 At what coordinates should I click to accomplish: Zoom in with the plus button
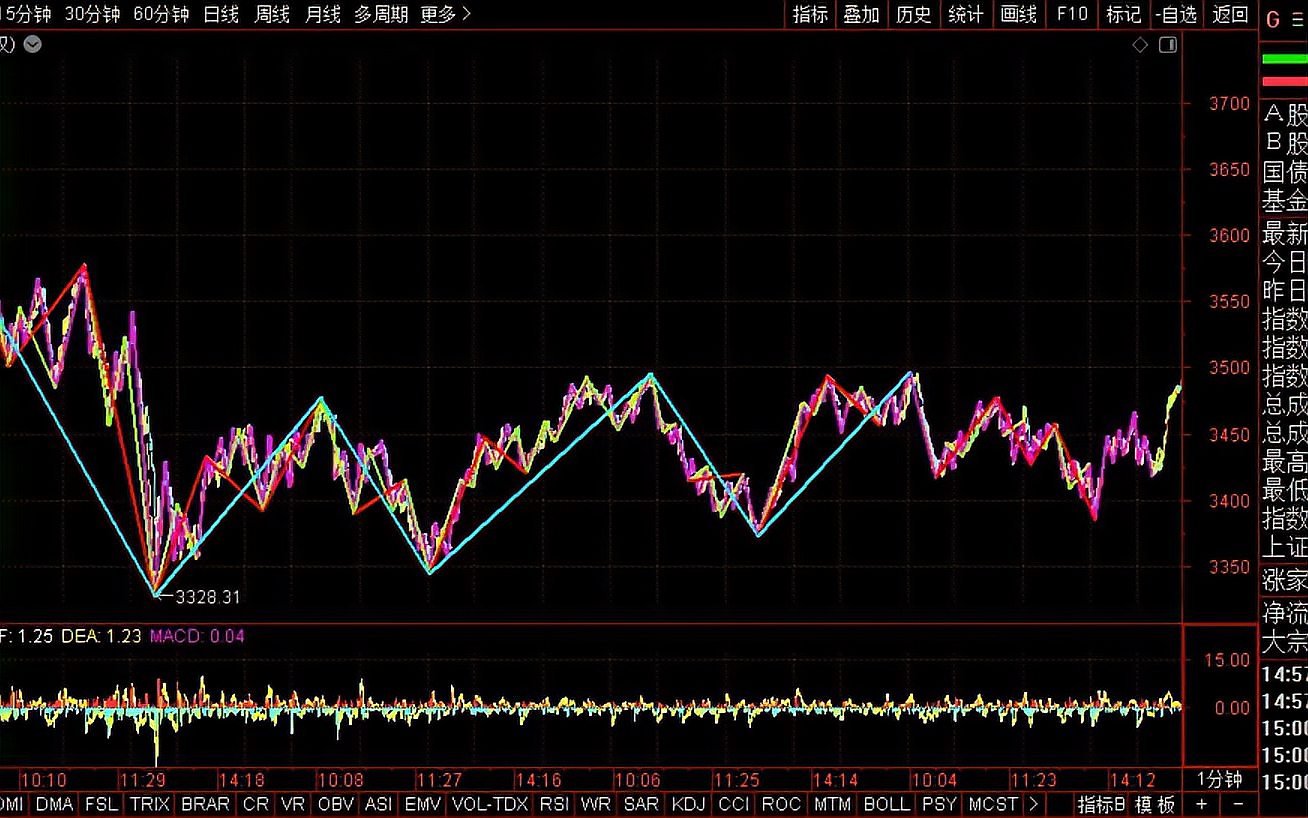pos(1202,804)
